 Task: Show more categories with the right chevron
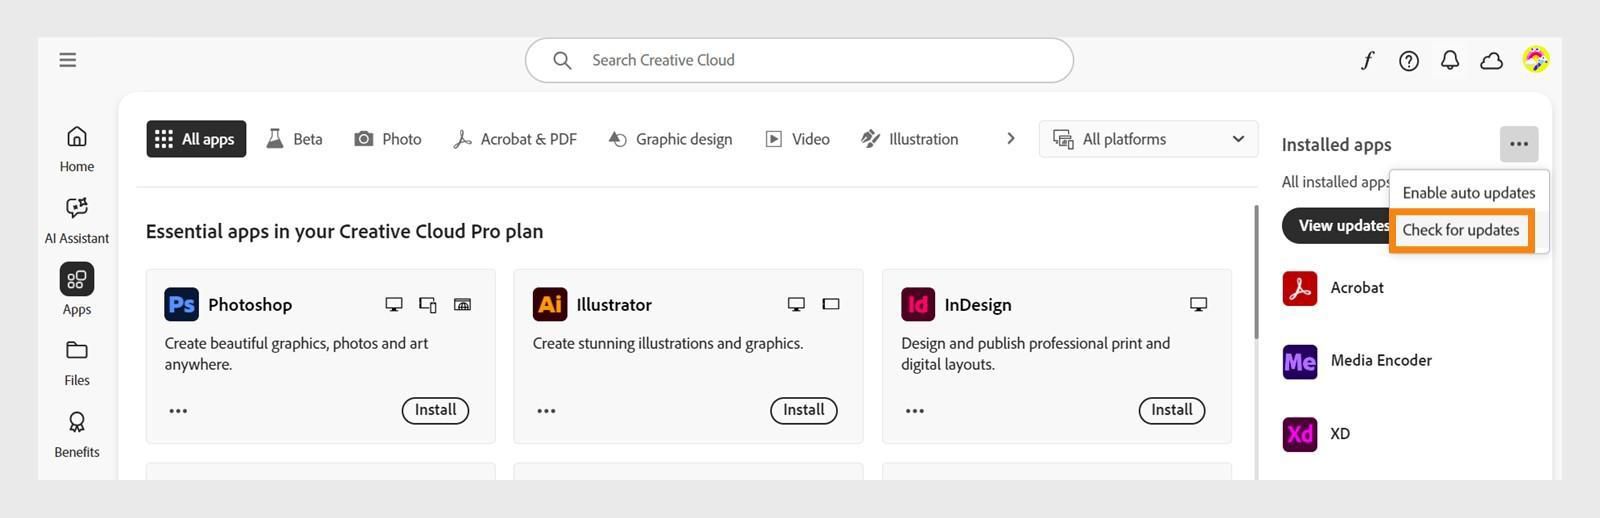pyautogui.click(x=1010, y=139)
